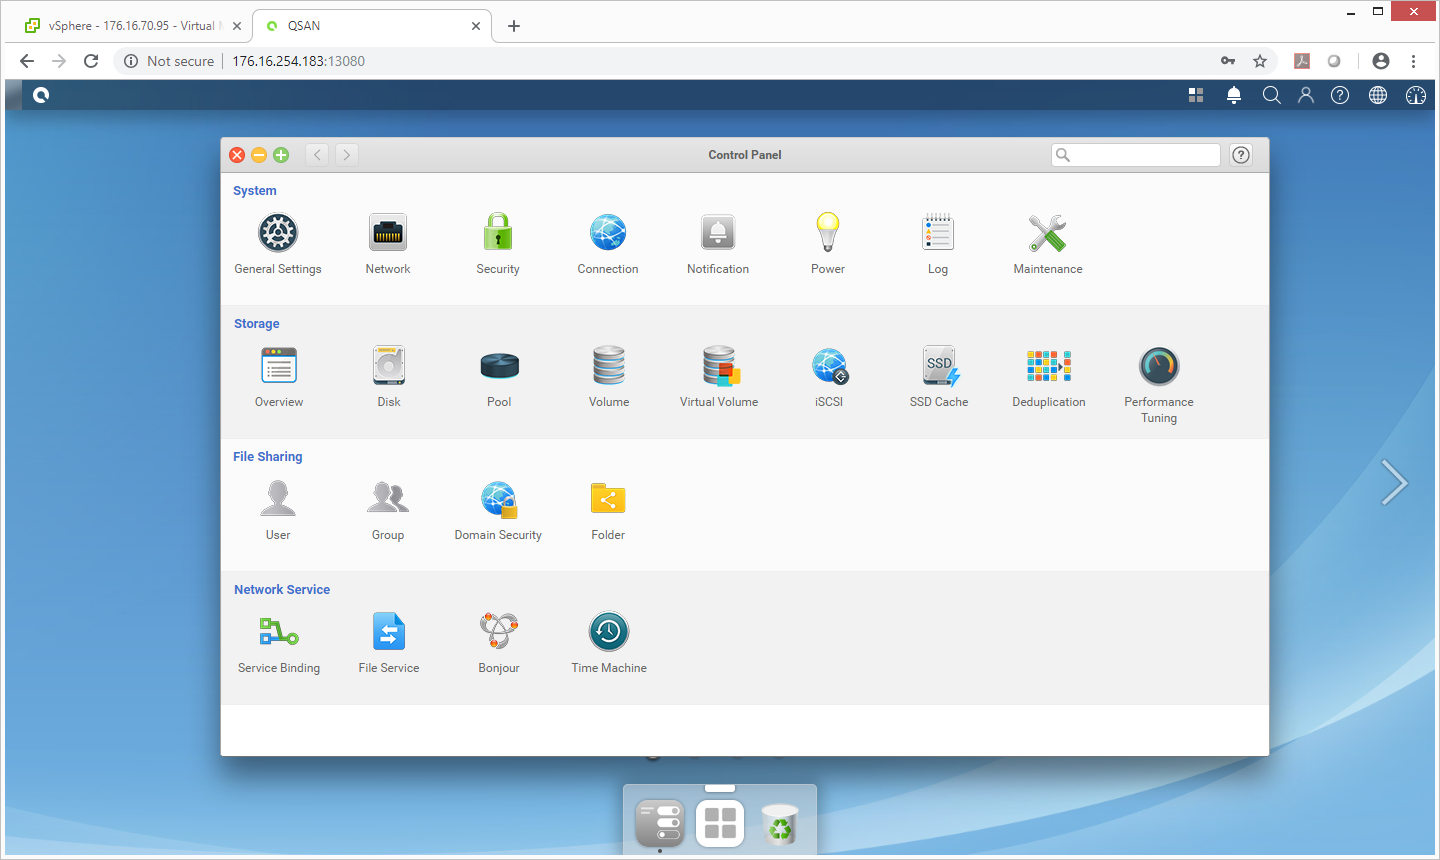
Task: Open the Time Machine icon
Action: tap(609, 632)
